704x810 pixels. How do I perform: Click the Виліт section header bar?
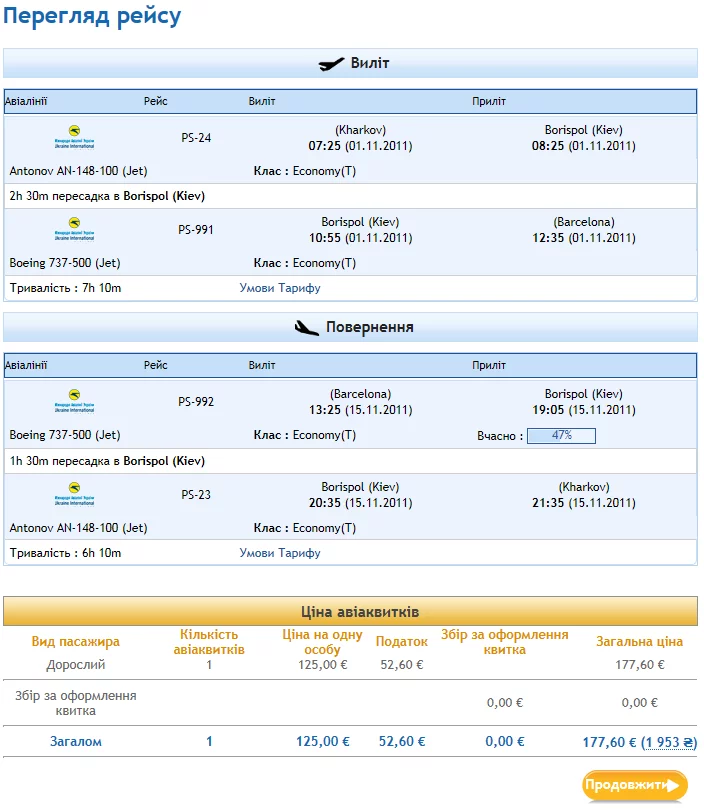350,63
